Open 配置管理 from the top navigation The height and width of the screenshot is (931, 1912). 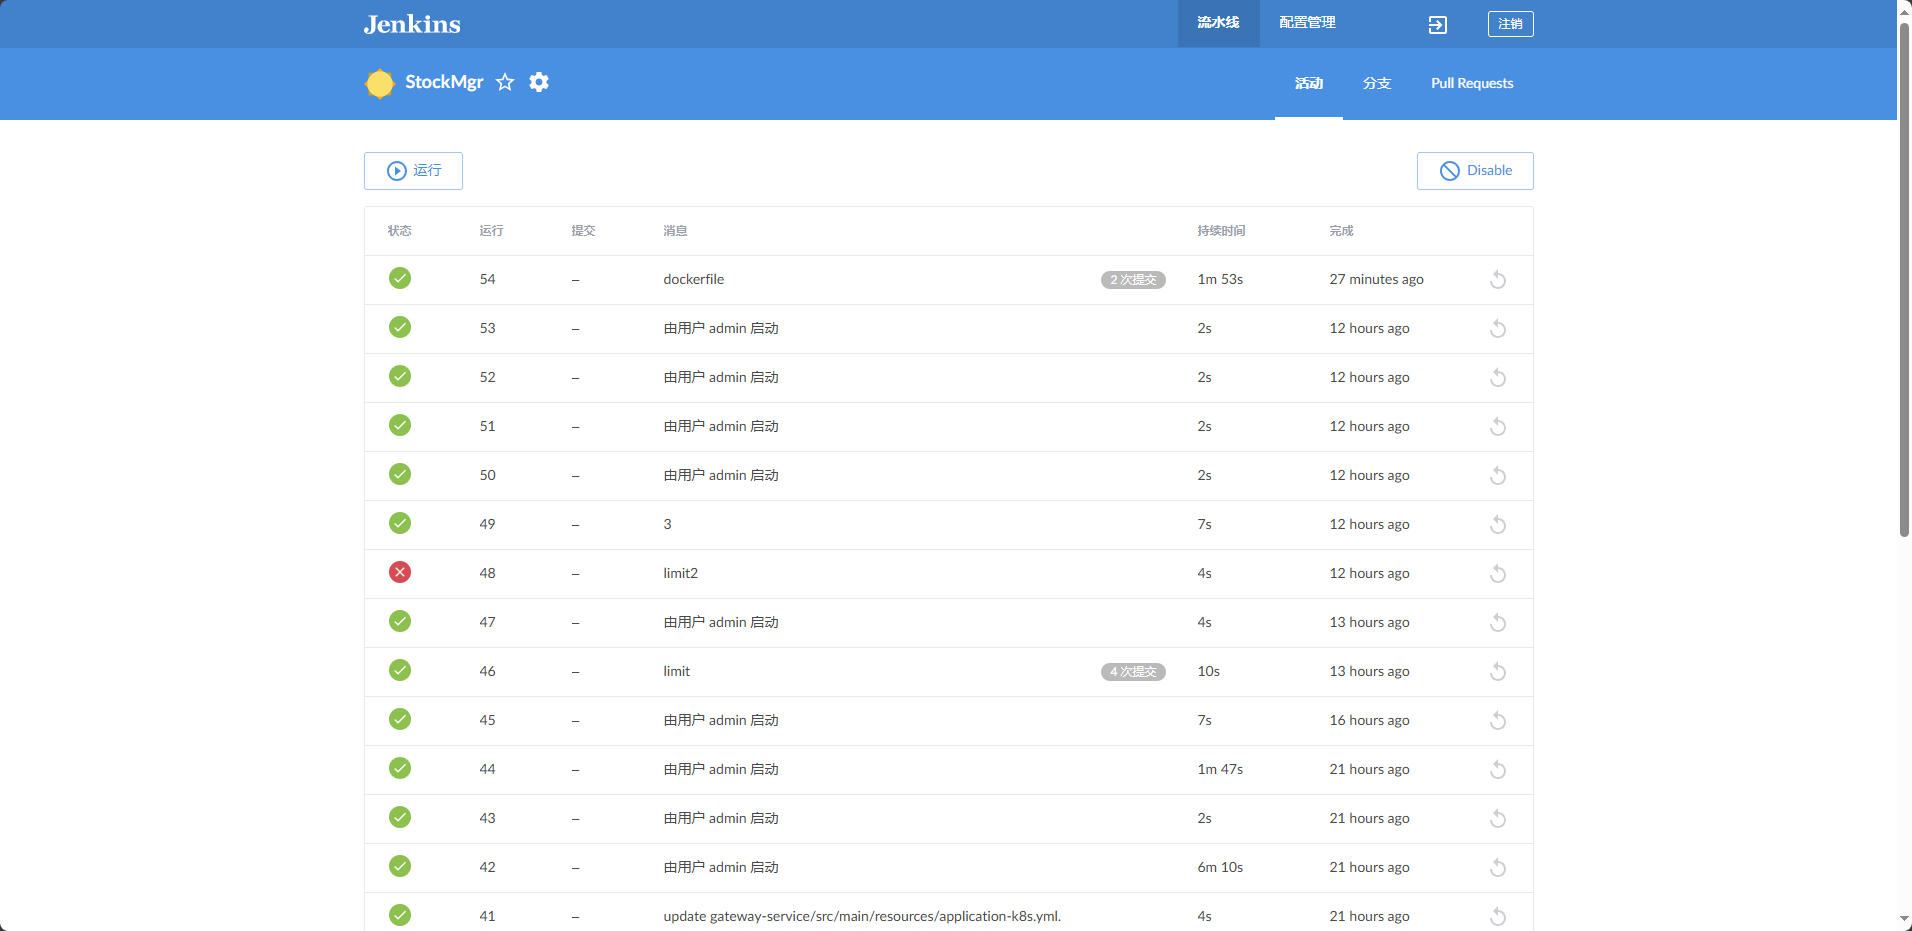click(1306, 21)
